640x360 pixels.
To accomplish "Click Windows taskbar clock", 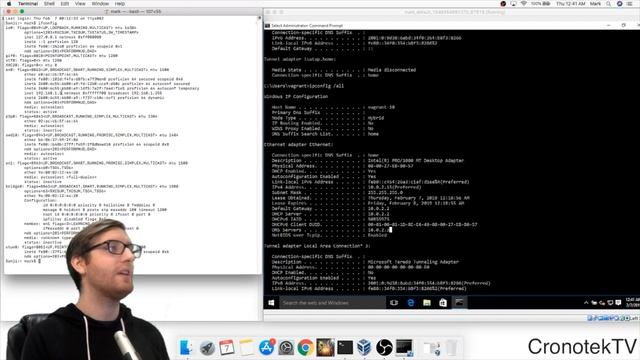I will [632, 302].
